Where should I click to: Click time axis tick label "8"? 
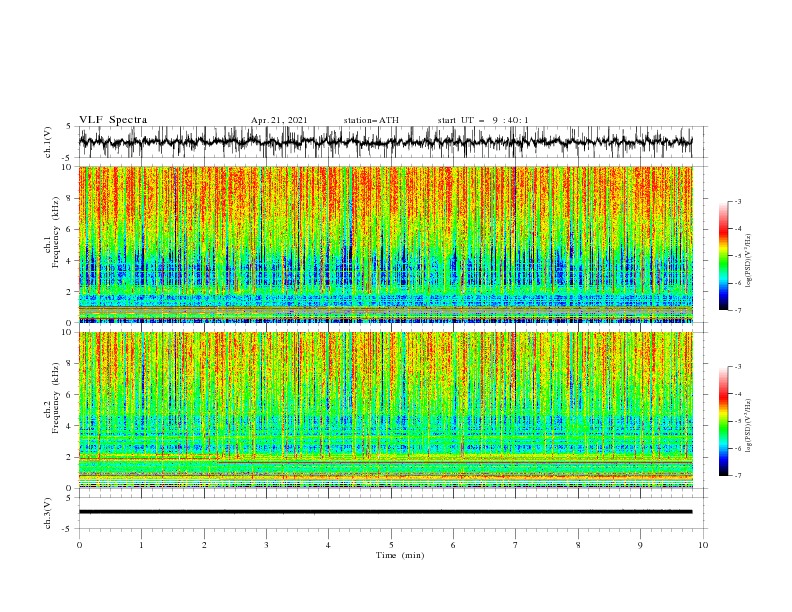(578, 545)
